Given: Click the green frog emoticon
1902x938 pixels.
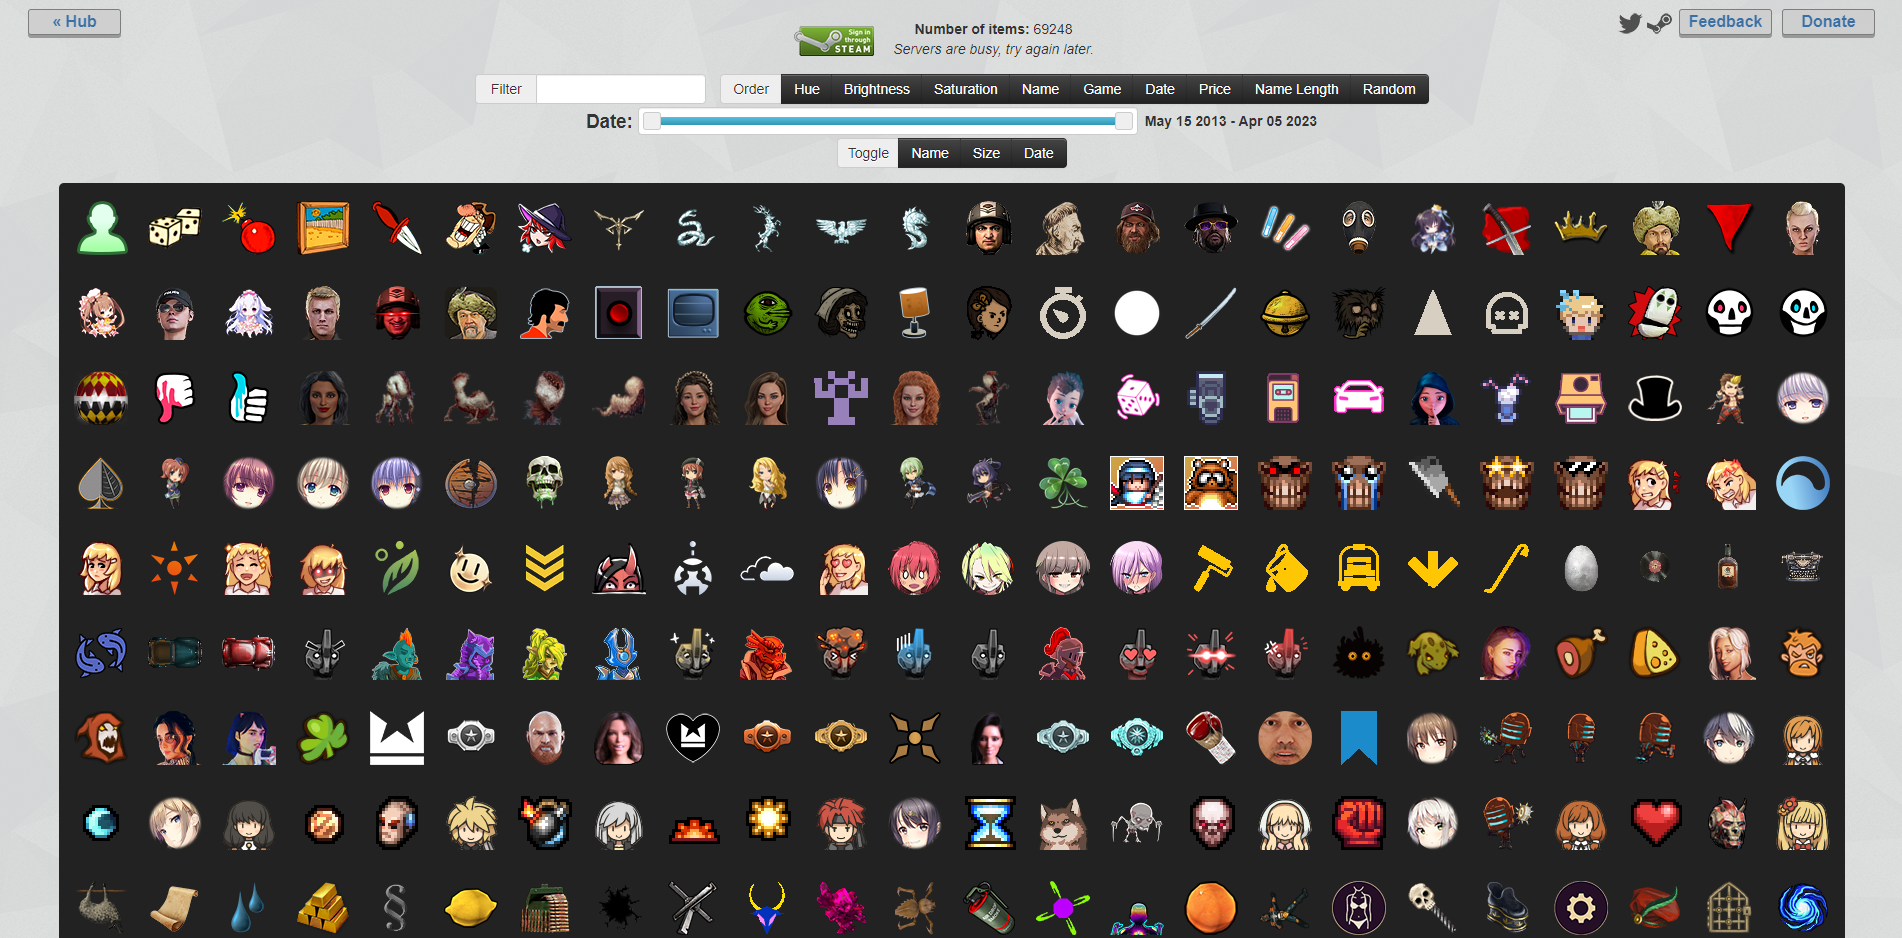Looking at the screenshot, I should tap(767, 313).
